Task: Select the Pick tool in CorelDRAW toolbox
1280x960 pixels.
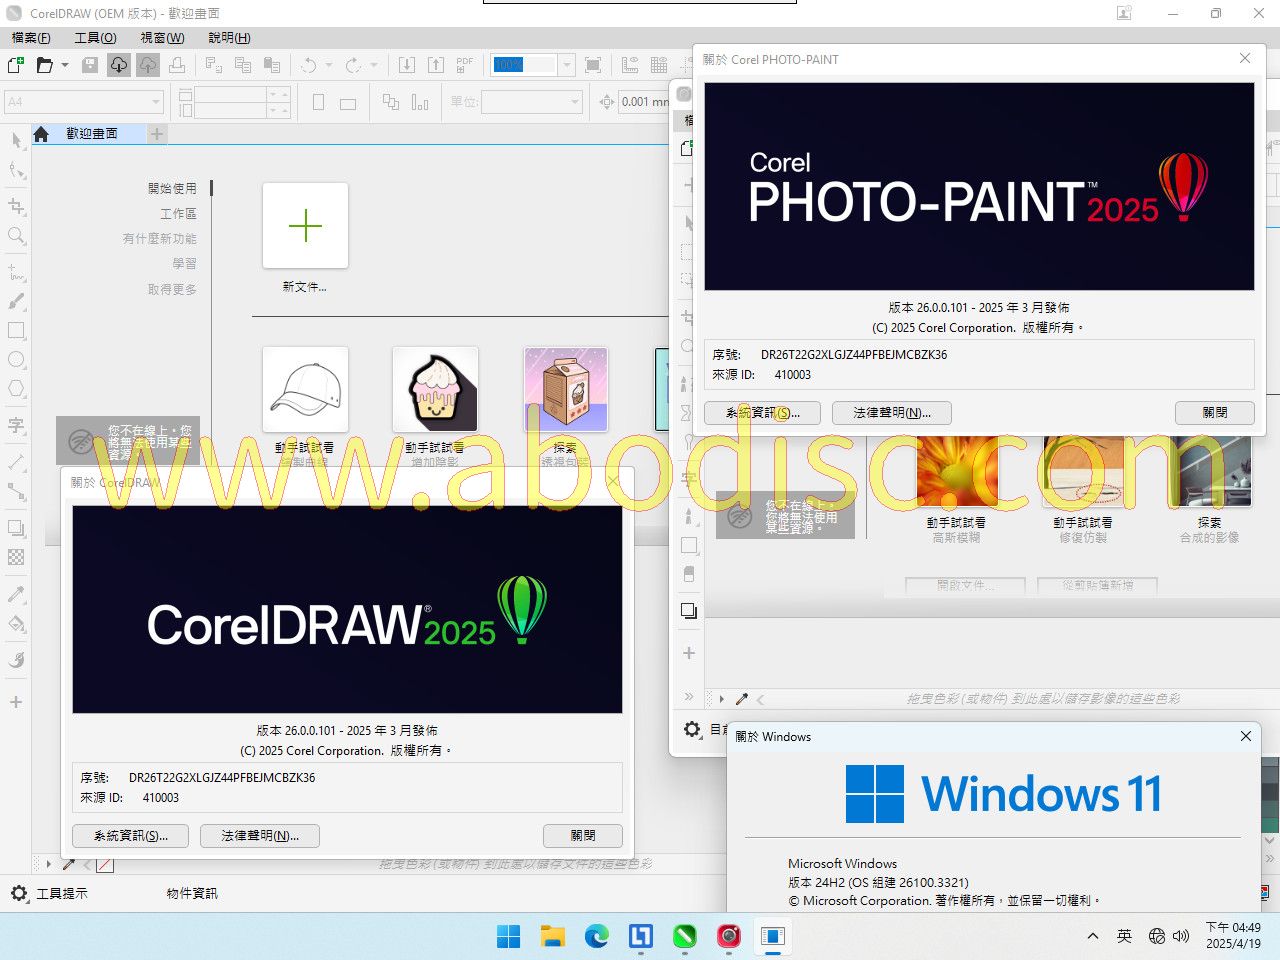Action: 16,140
